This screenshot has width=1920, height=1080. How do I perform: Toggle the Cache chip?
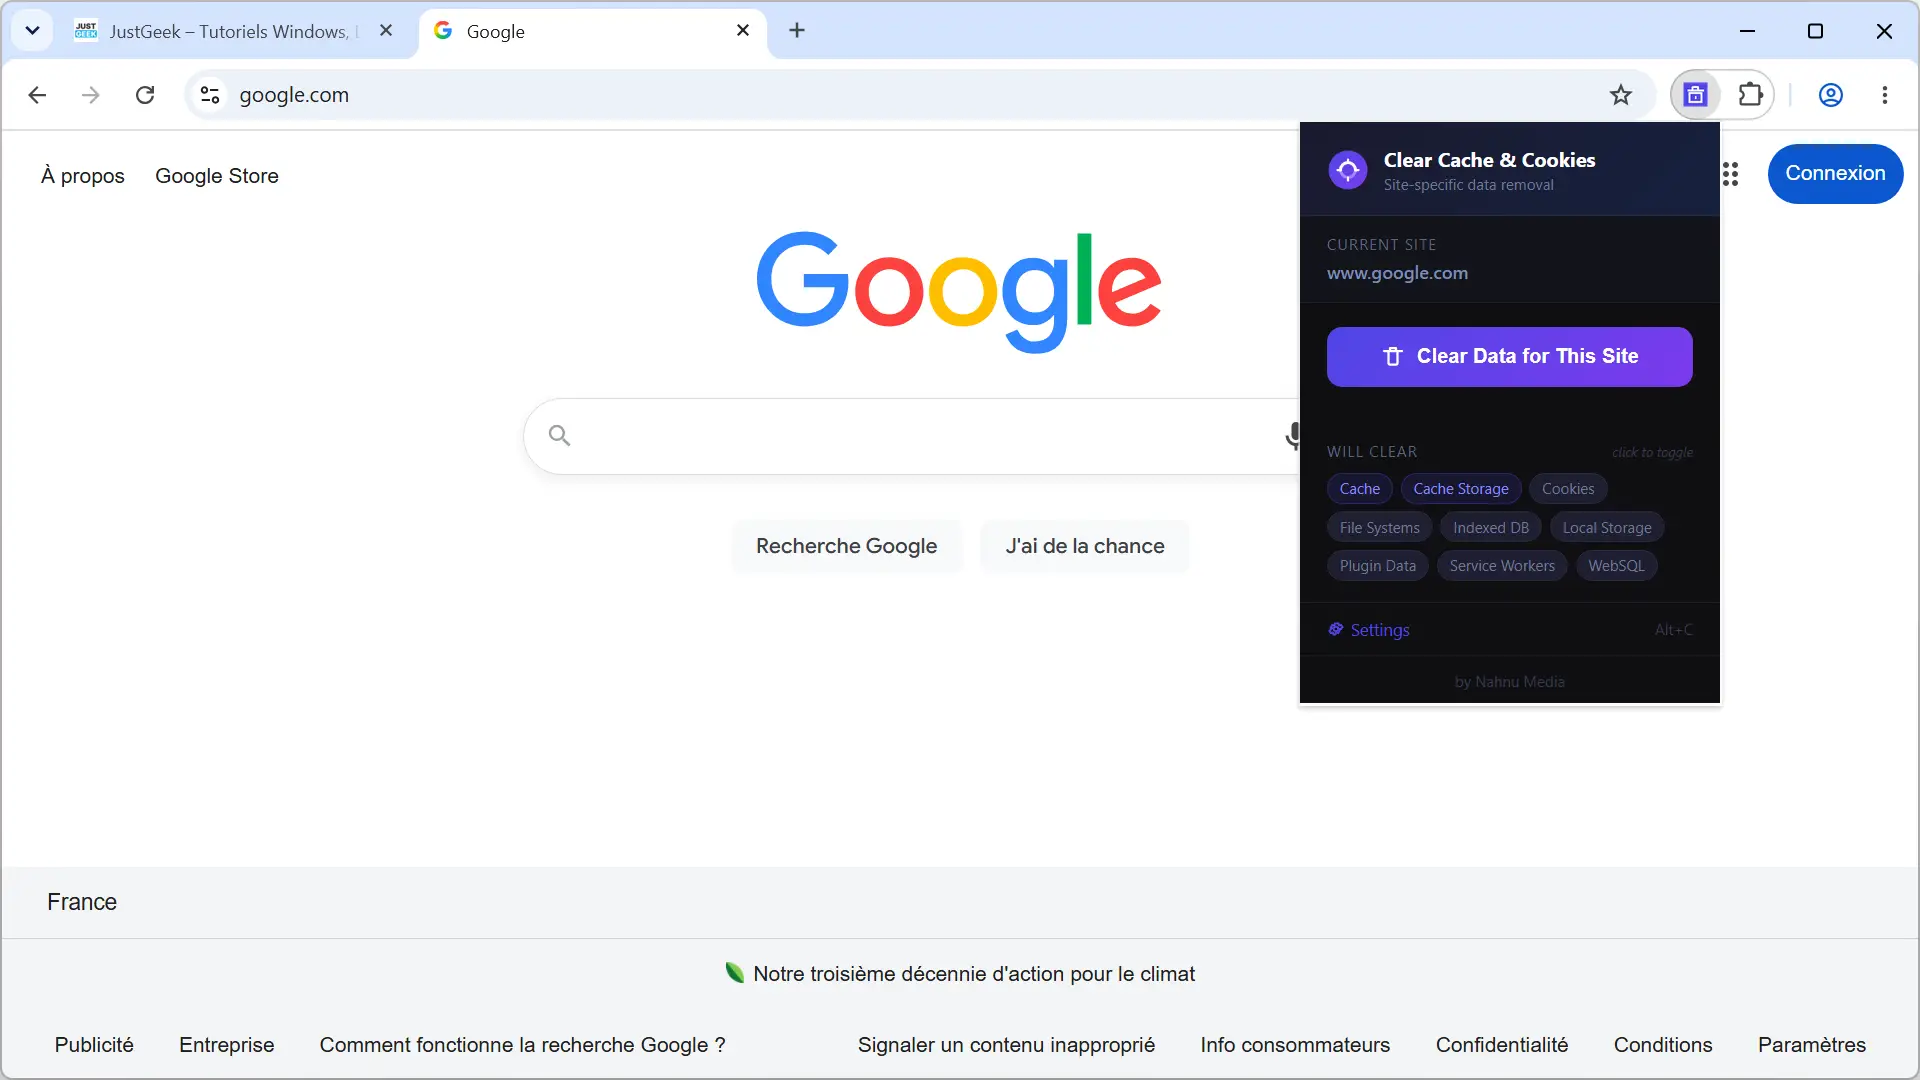pos(1360,489)
